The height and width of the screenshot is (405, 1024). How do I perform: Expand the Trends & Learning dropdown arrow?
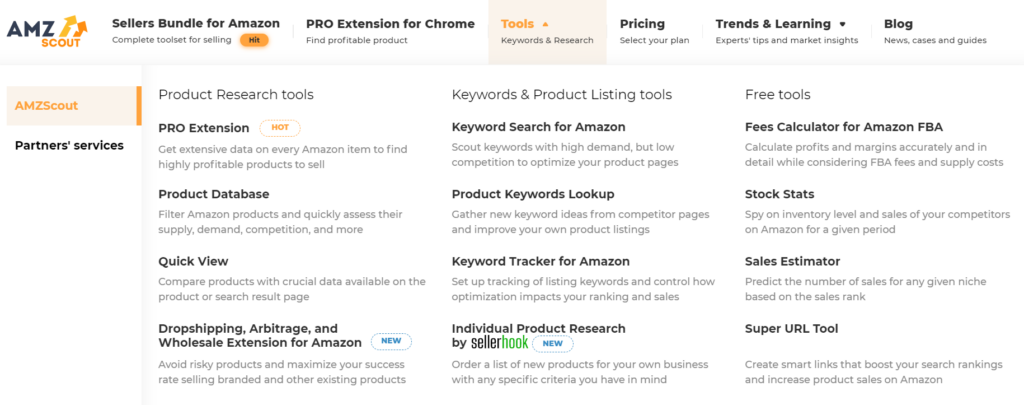point(842,24)
